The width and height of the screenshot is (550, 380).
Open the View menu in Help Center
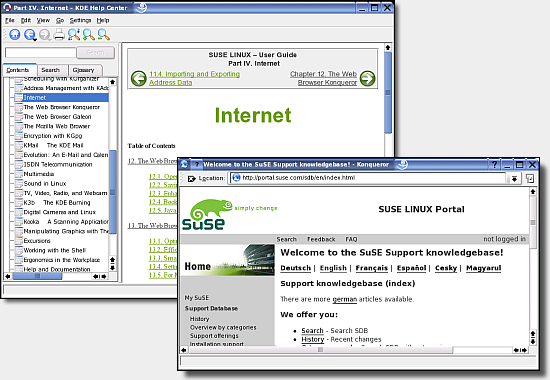(x=43, y=20)
